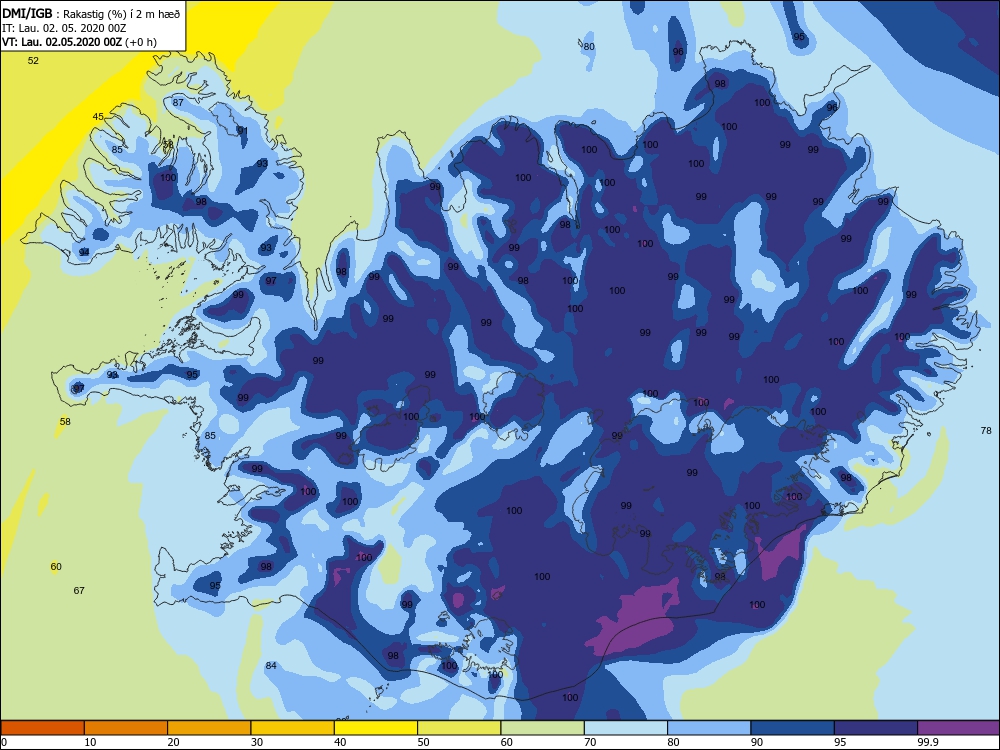This screenshot has height=750, width=1000.
Task: Click the legend tick label '40'
Action: click(341, 742)
